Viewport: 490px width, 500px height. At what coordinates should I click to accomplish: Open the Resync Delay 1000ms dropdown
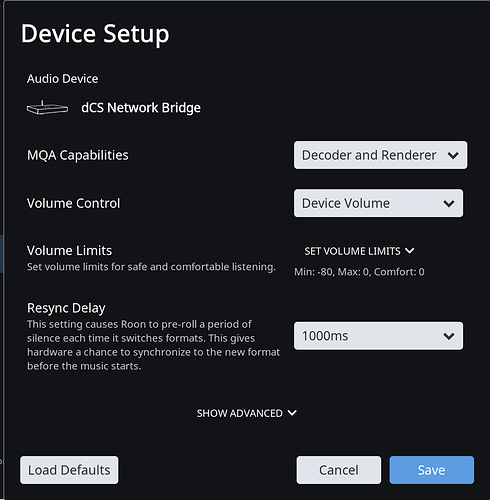[x=378, y=336]
